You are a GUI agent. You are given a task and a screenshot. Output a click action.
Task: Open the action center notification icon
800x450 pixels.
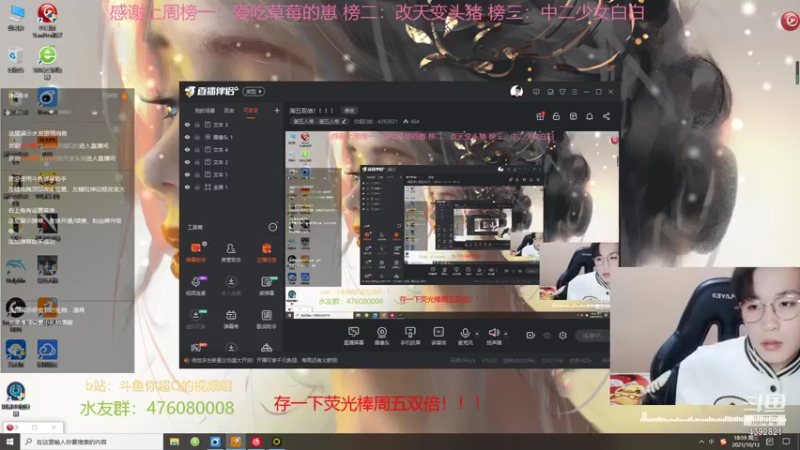[x=786, y=441]
